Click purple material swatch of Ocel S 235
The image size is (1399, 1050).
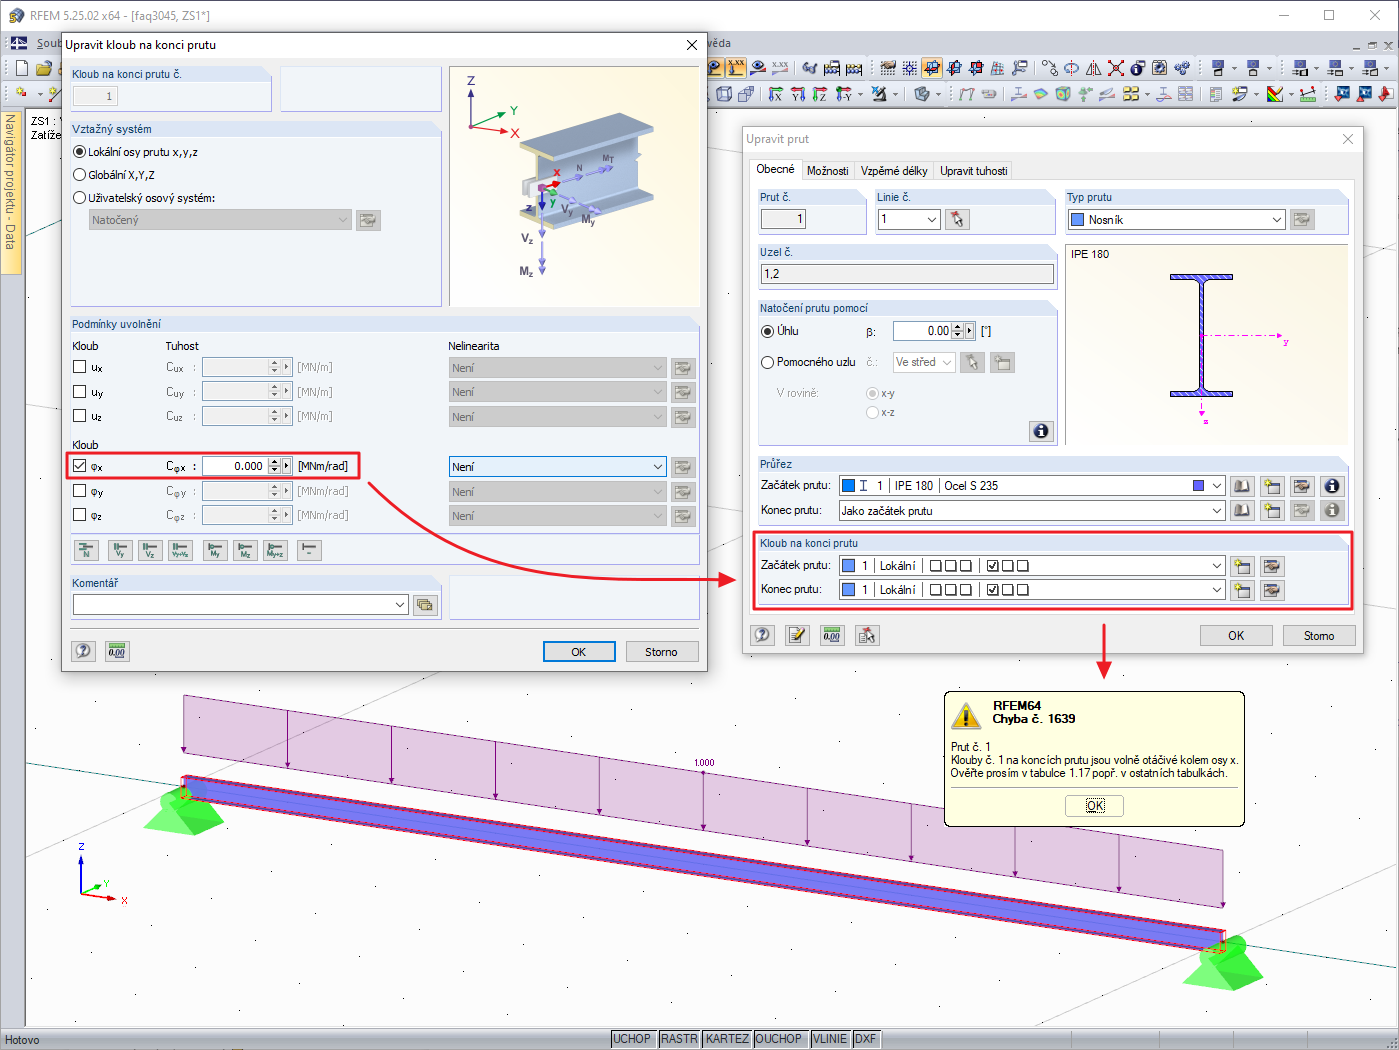pyautogui.click(x=1199, y=486)
